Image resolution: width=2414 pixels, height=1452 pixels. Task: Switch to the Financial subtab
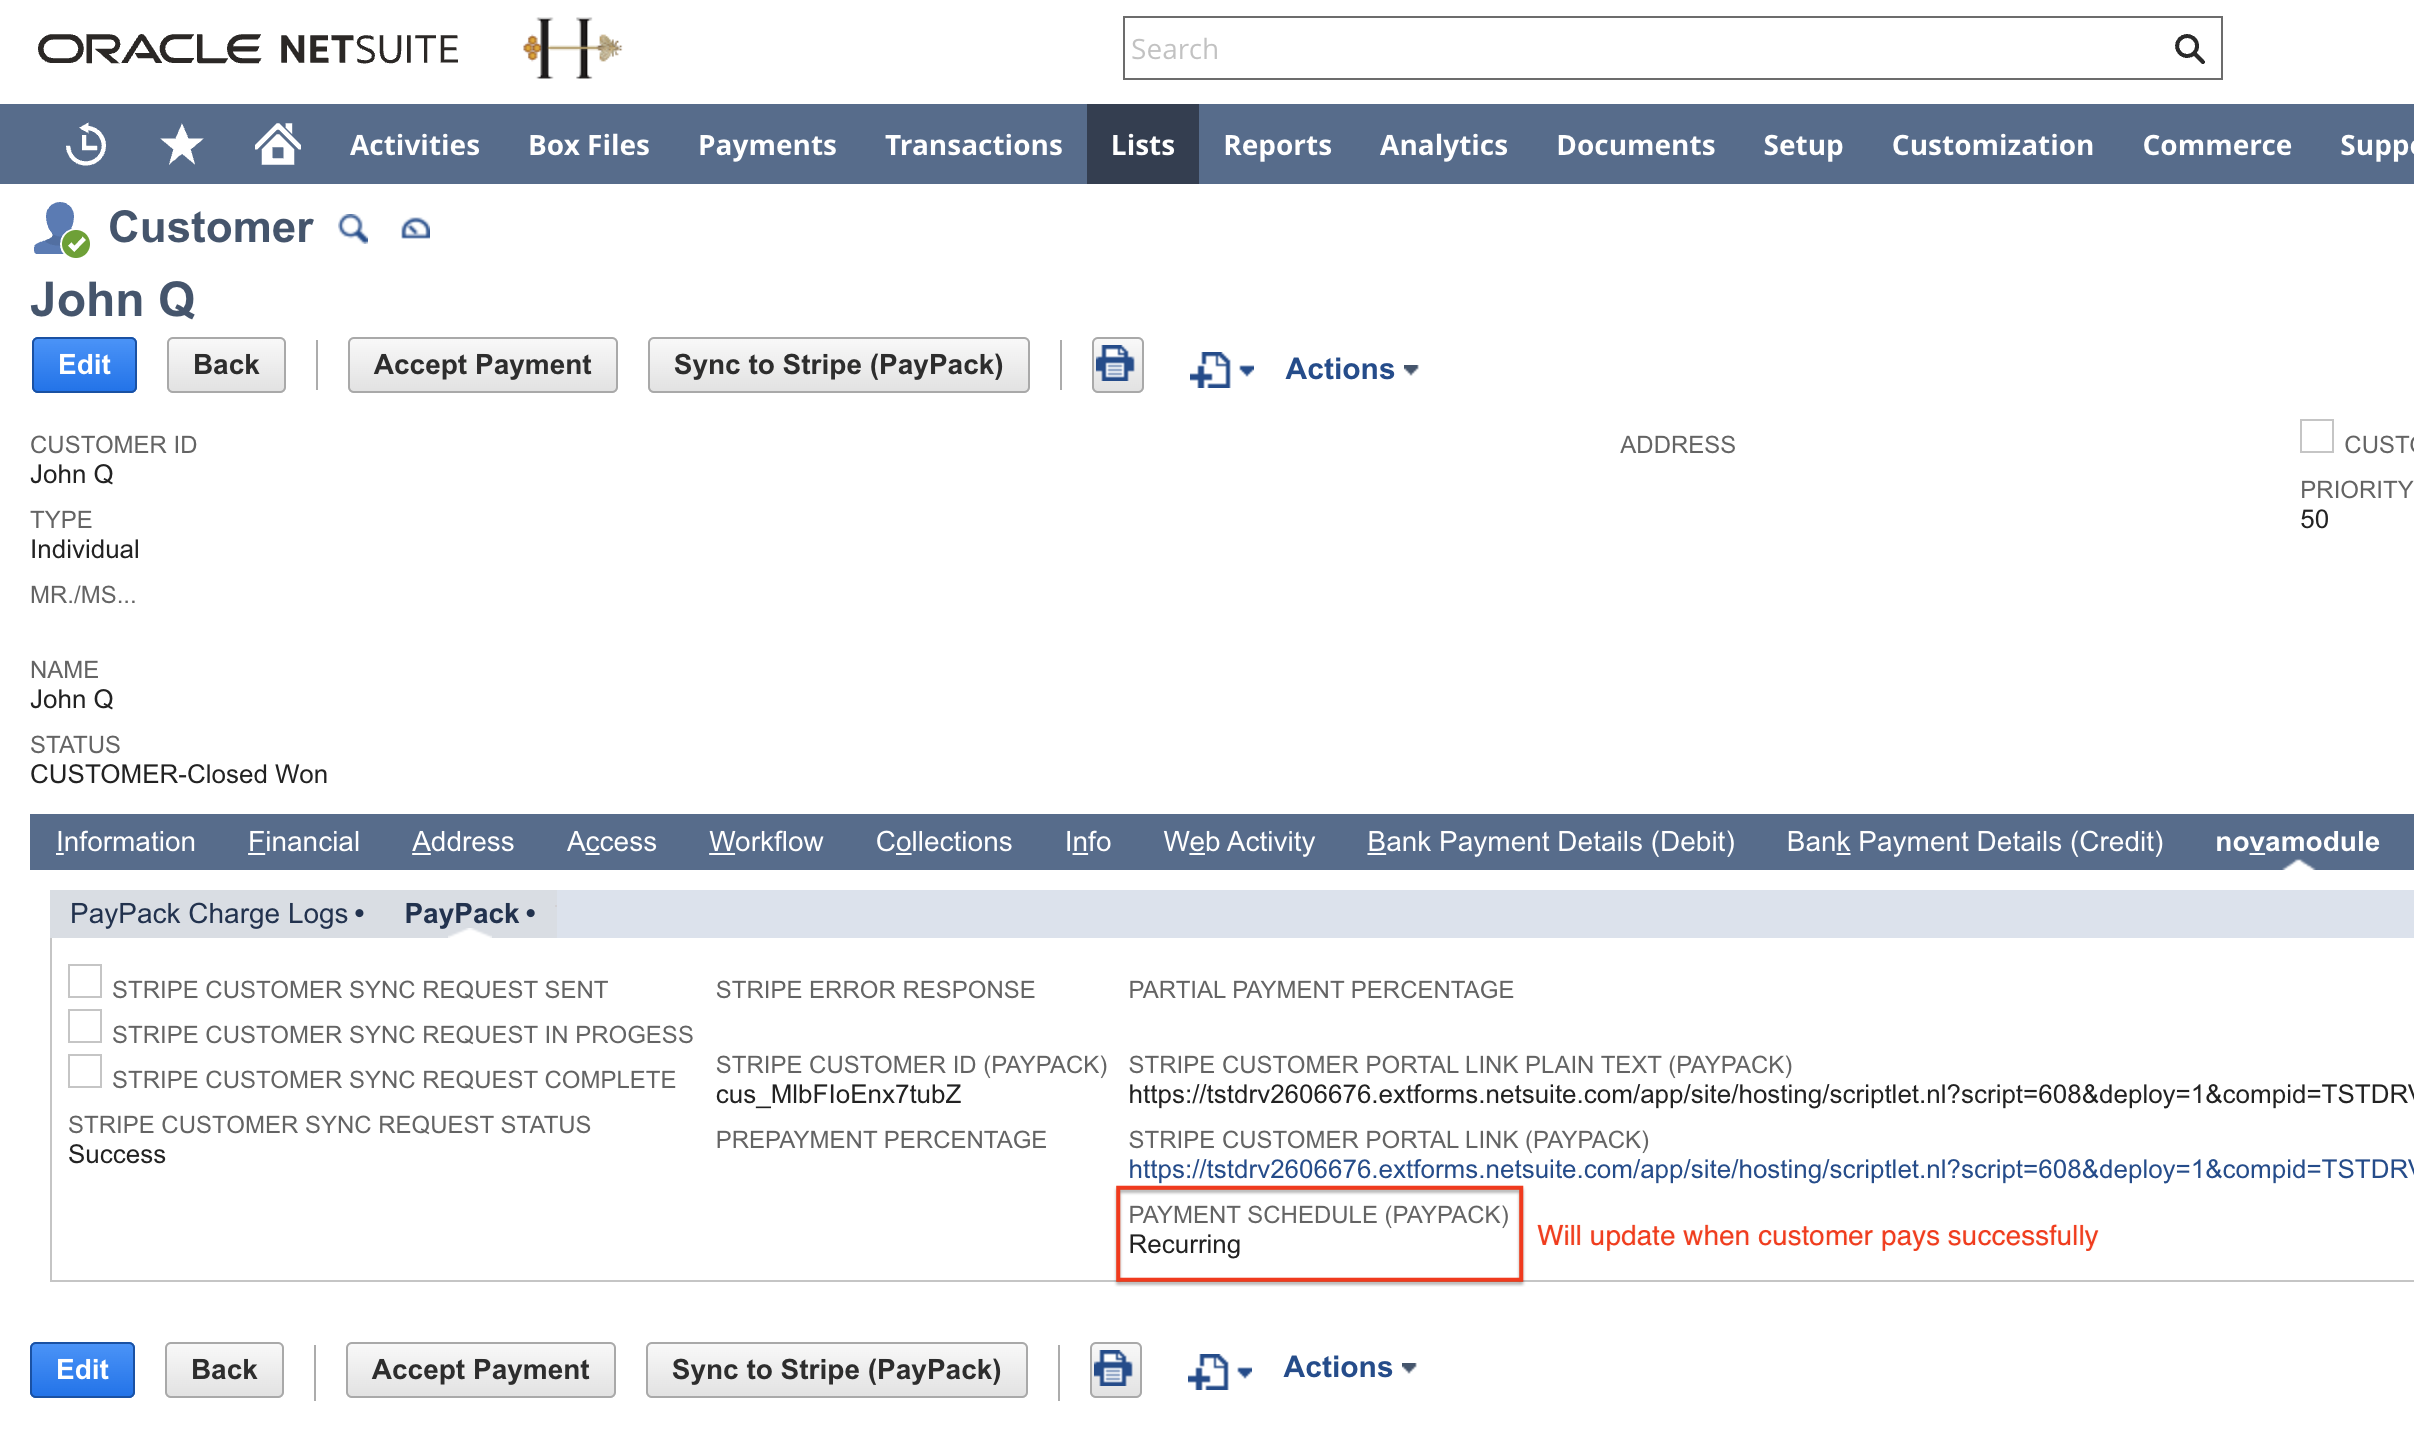coord(303,842)
